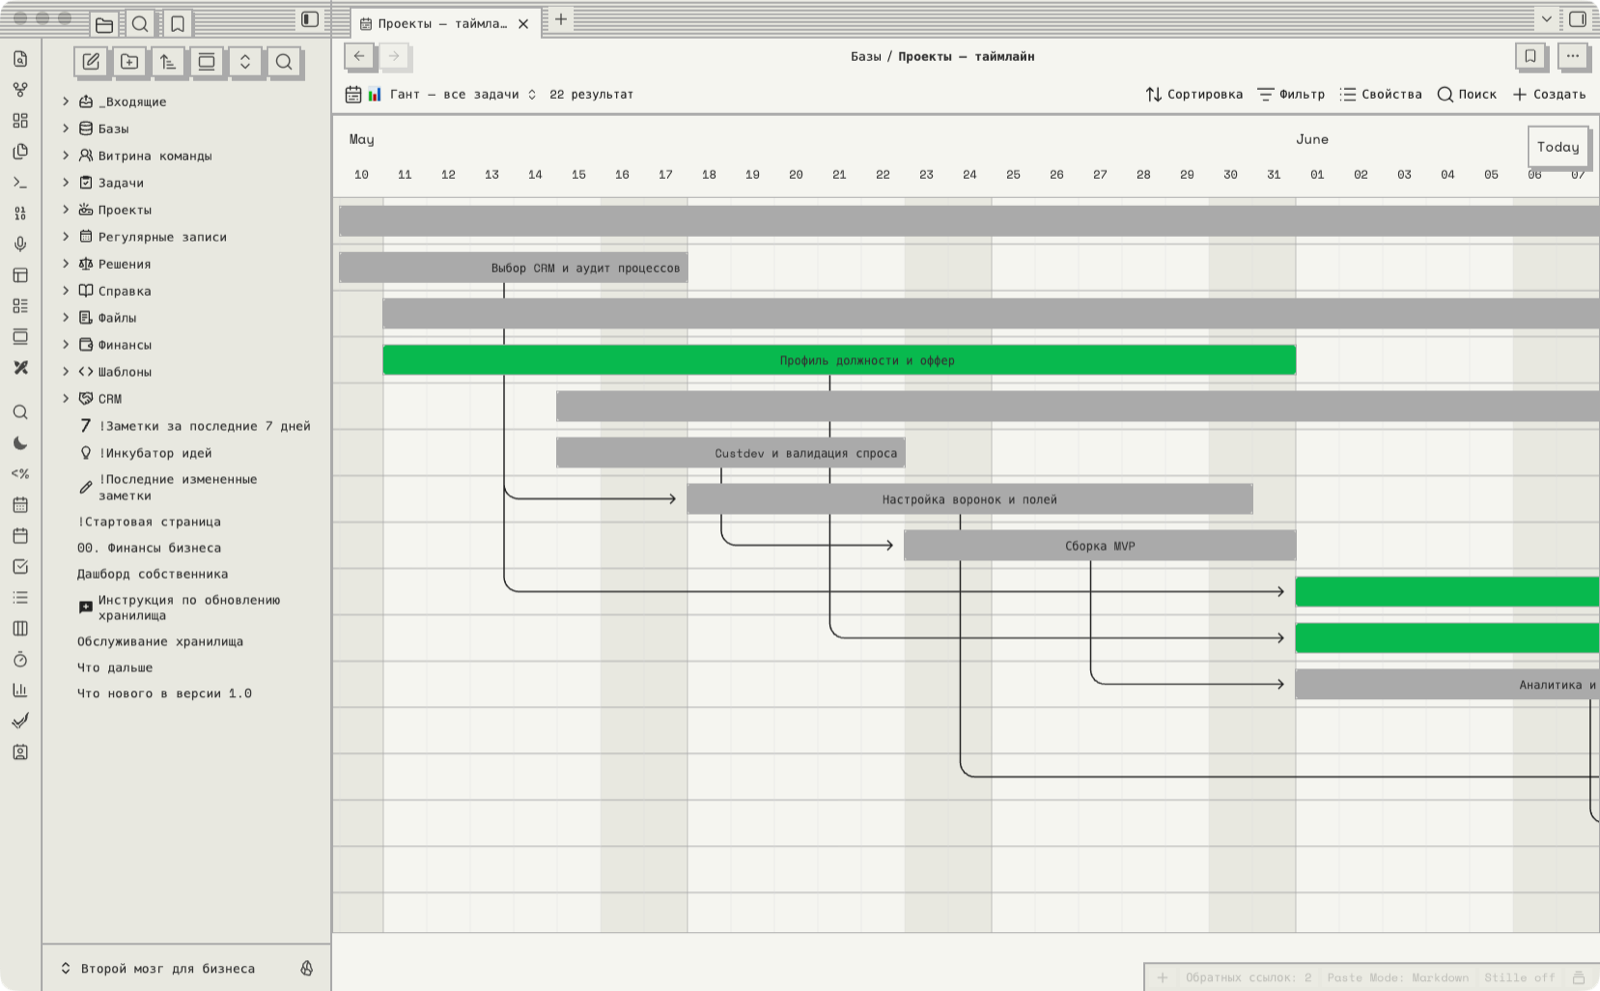1600x991 pixels.
Task: Open the search magnifier ribbon icon
Action: (20, 412)
